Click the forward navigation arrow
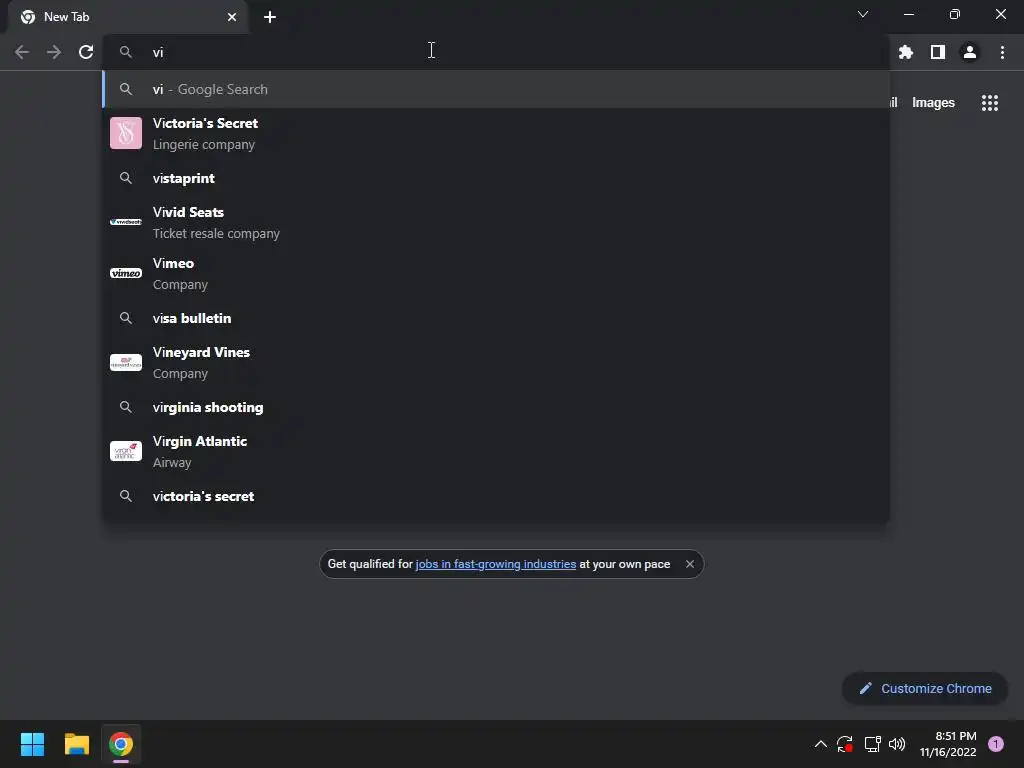 click(54, 52)
